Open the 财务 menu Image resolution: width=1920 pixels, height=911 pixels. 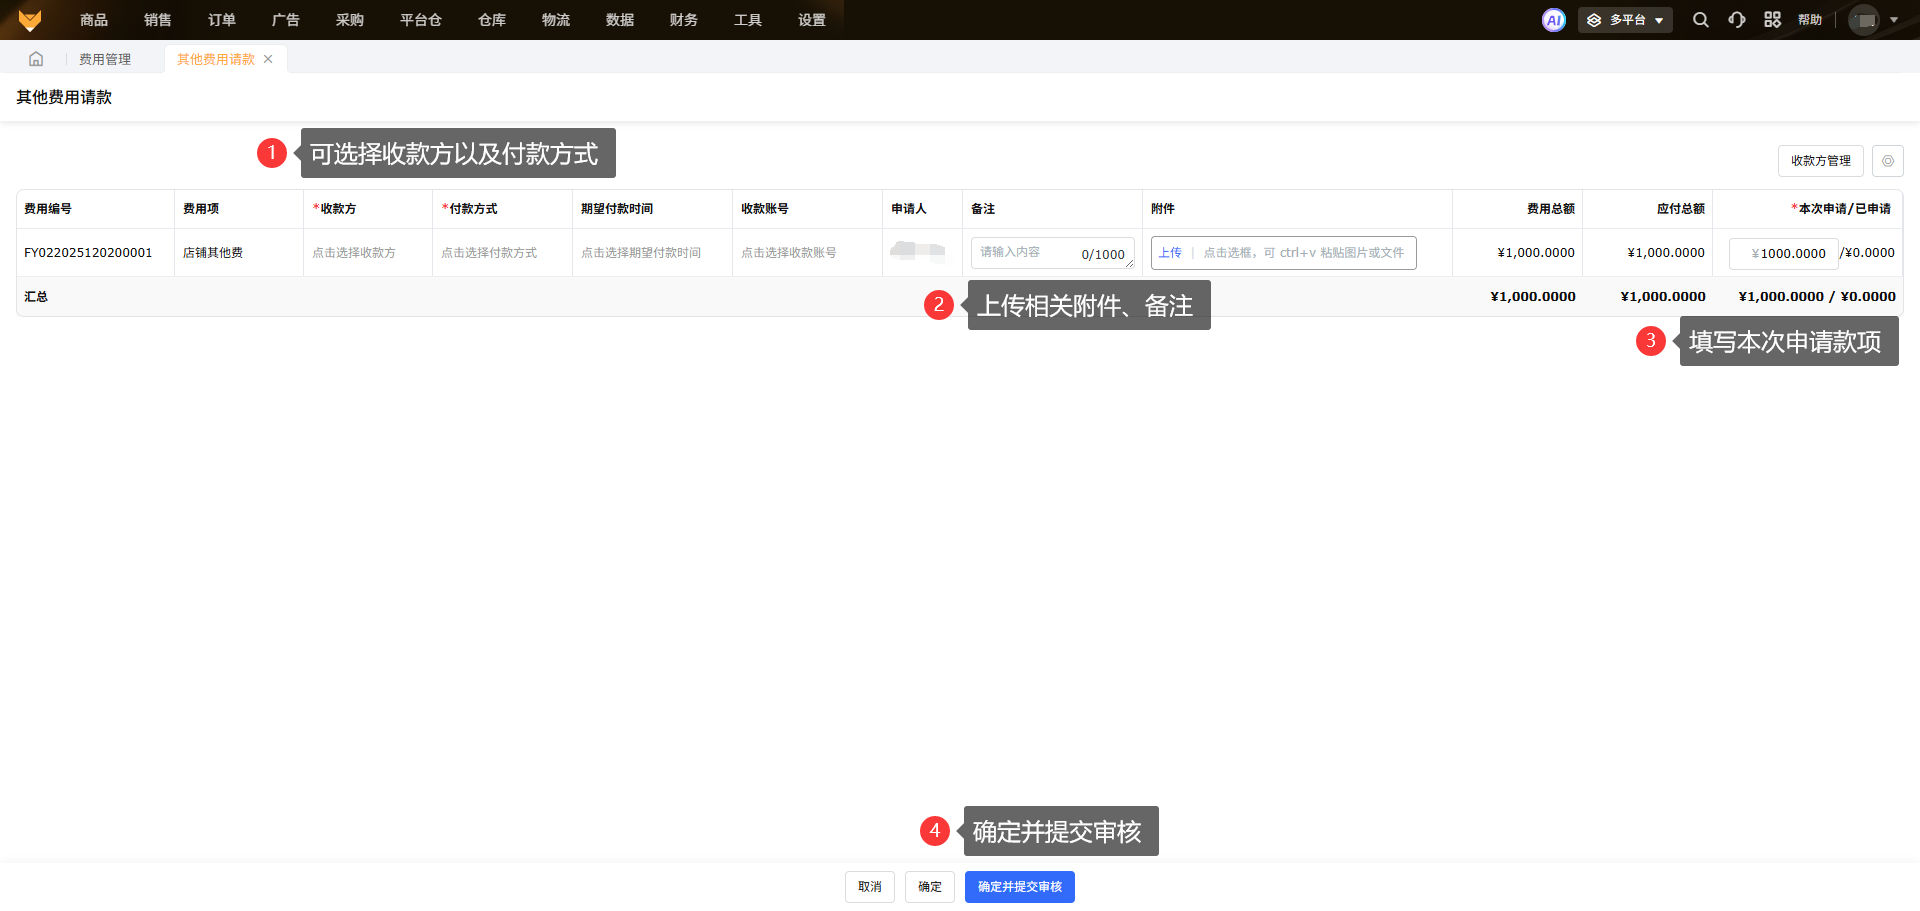point(684,20)
